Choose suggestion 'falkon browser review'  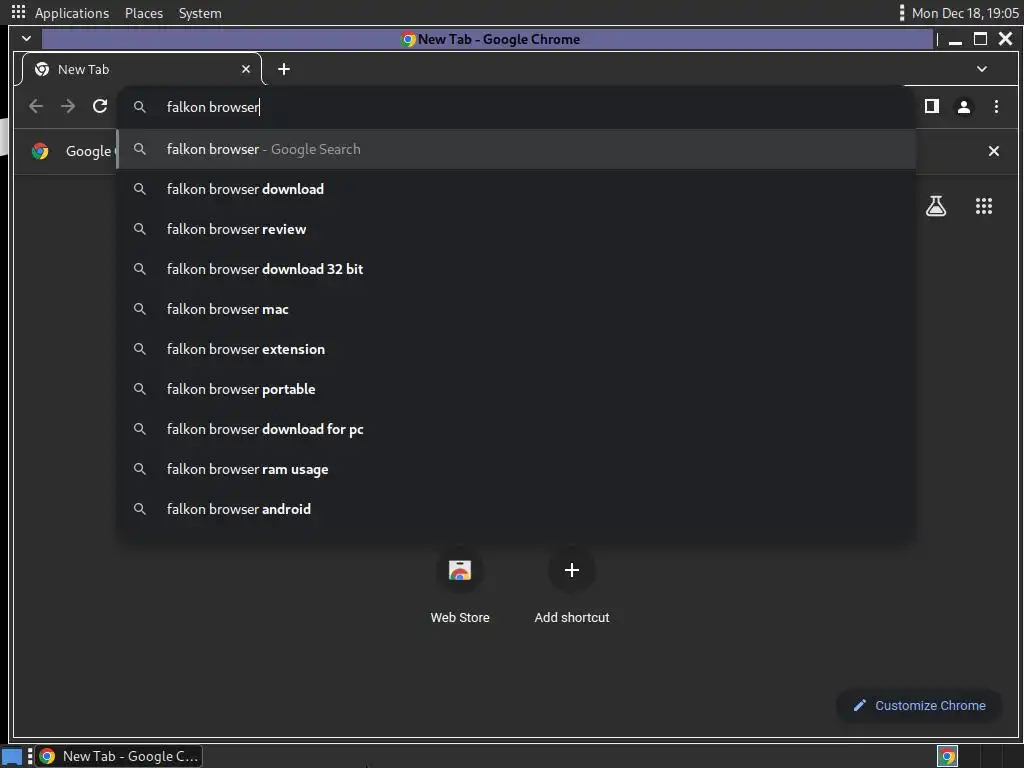[516, 229]
